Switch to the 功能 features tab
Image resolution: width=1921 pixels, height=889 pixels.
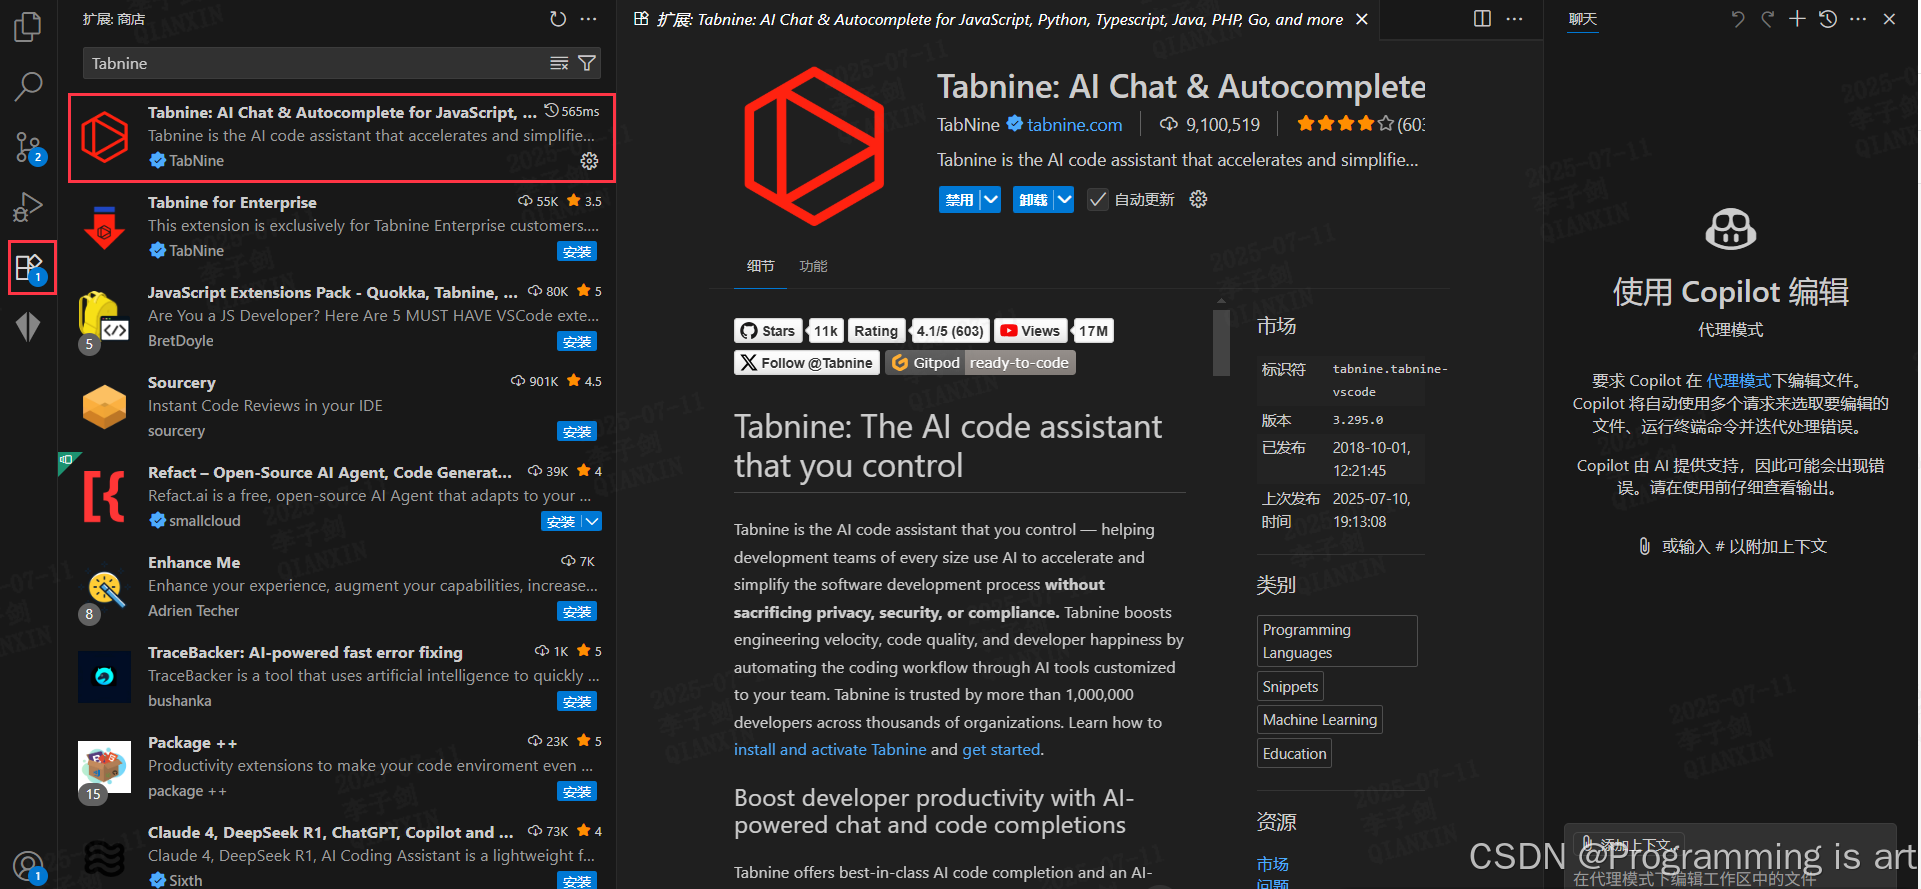coord(813,266)
